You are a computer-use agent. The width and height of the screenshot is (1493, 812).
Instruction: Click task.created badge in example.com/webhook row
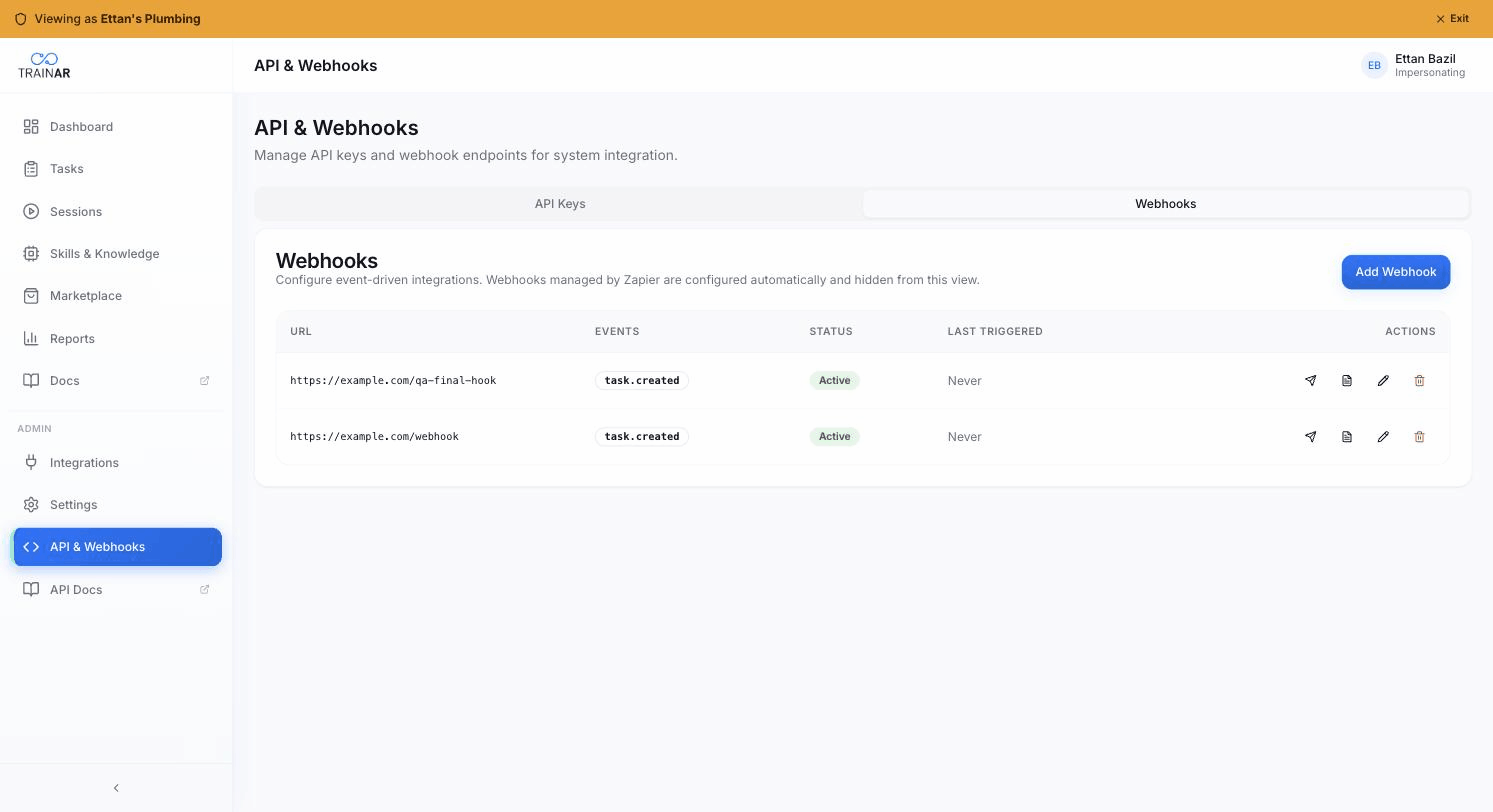pyautogui.click(x=642, y=436)
